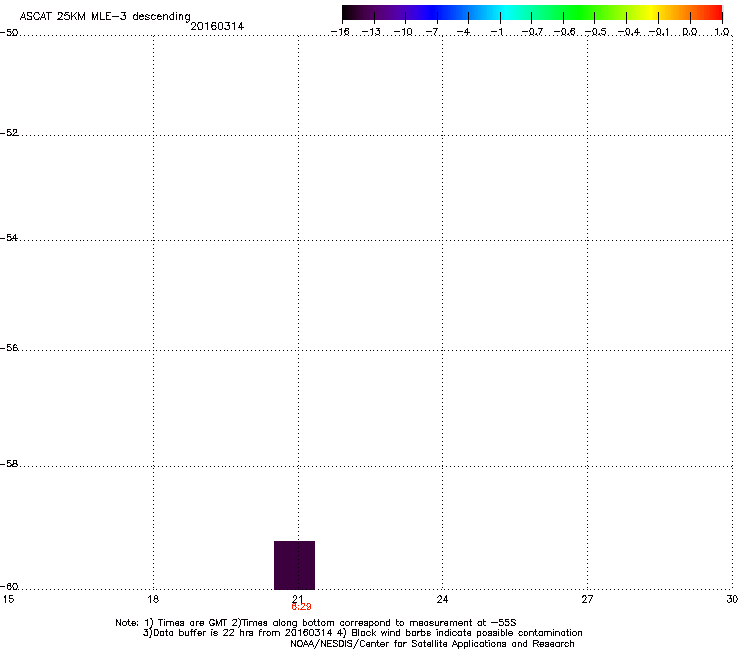Click the -7 label on the color scale
Image resolution: width=740 pixels, height=650 pixels.
433,32
